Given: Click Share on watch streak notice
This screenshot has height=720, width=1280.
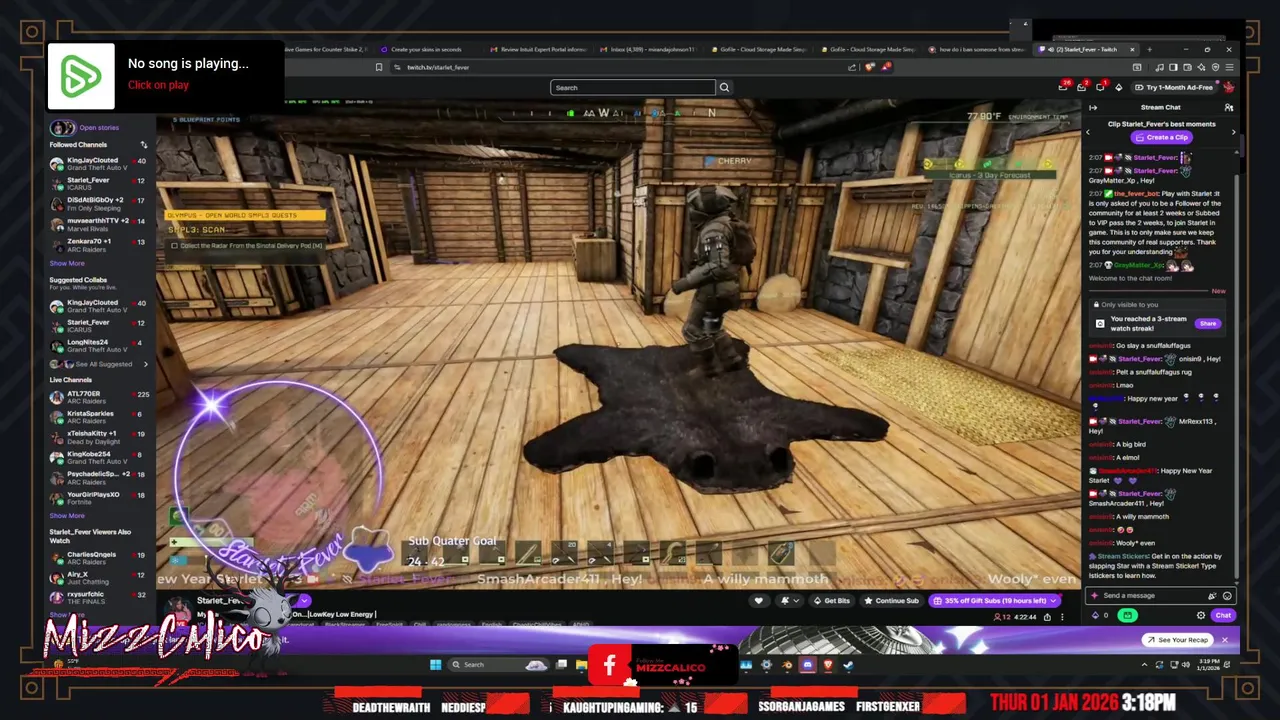Looking at the screenshot, I should tap(1208, 323).
